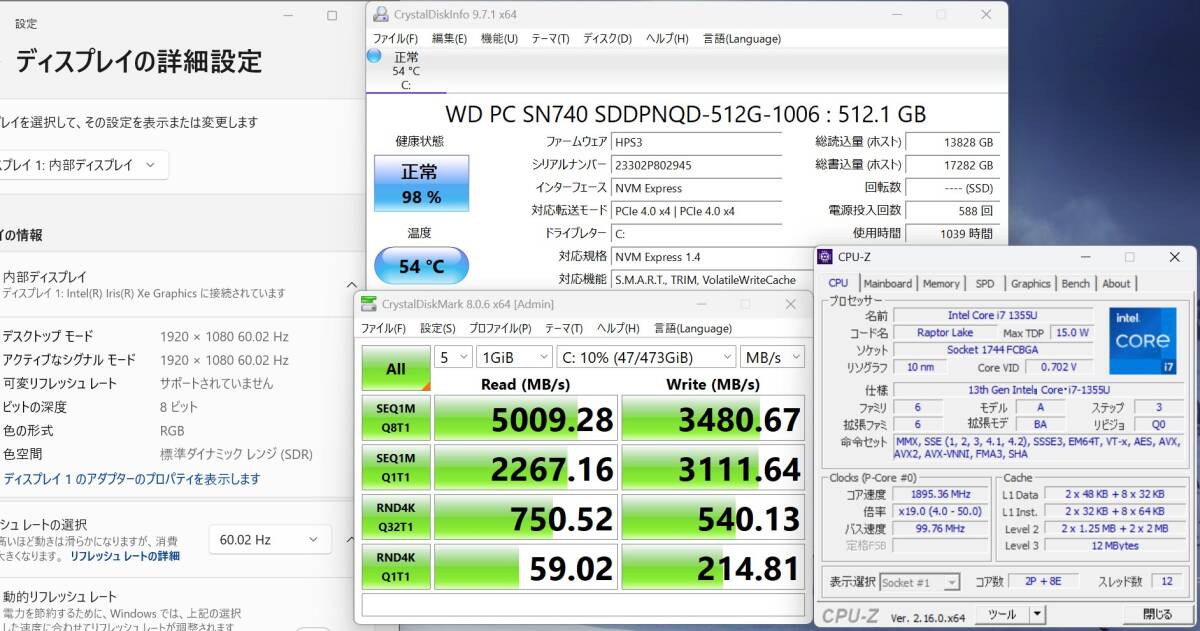Start the RND4K Q1T1 benchmark tile
The image size is (1200, 631).
click(x=394, y=567)
